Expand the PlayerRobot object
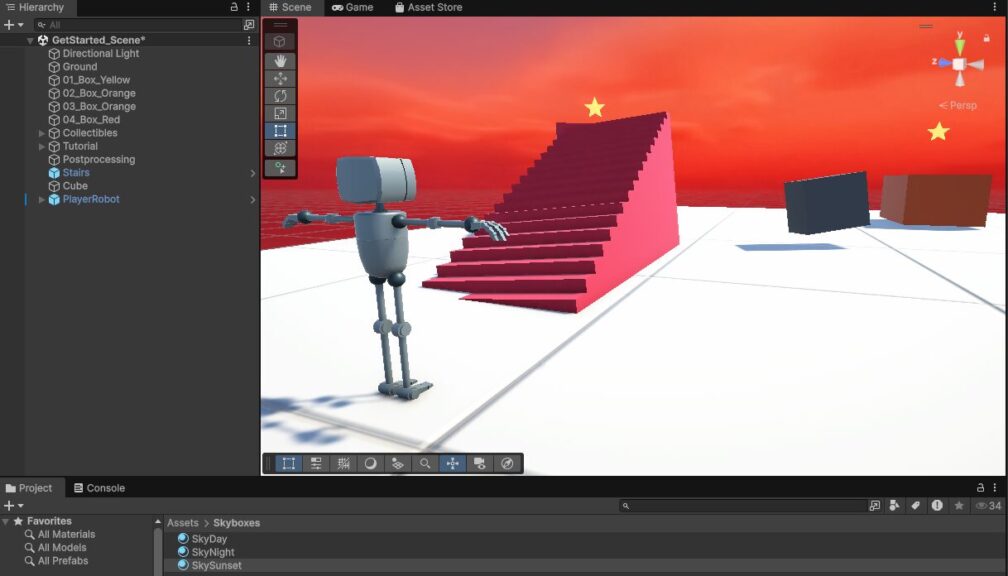Image resolution: width=1008 pixels, height=576 pixels. [42, 199]
